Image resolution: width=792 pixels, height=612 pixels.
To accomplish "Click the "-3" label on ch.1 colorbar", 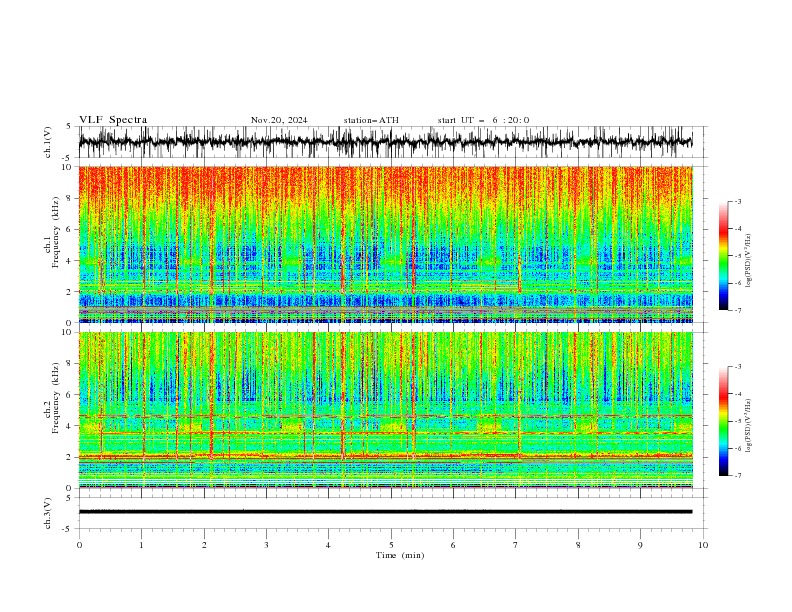I will 738,201.
